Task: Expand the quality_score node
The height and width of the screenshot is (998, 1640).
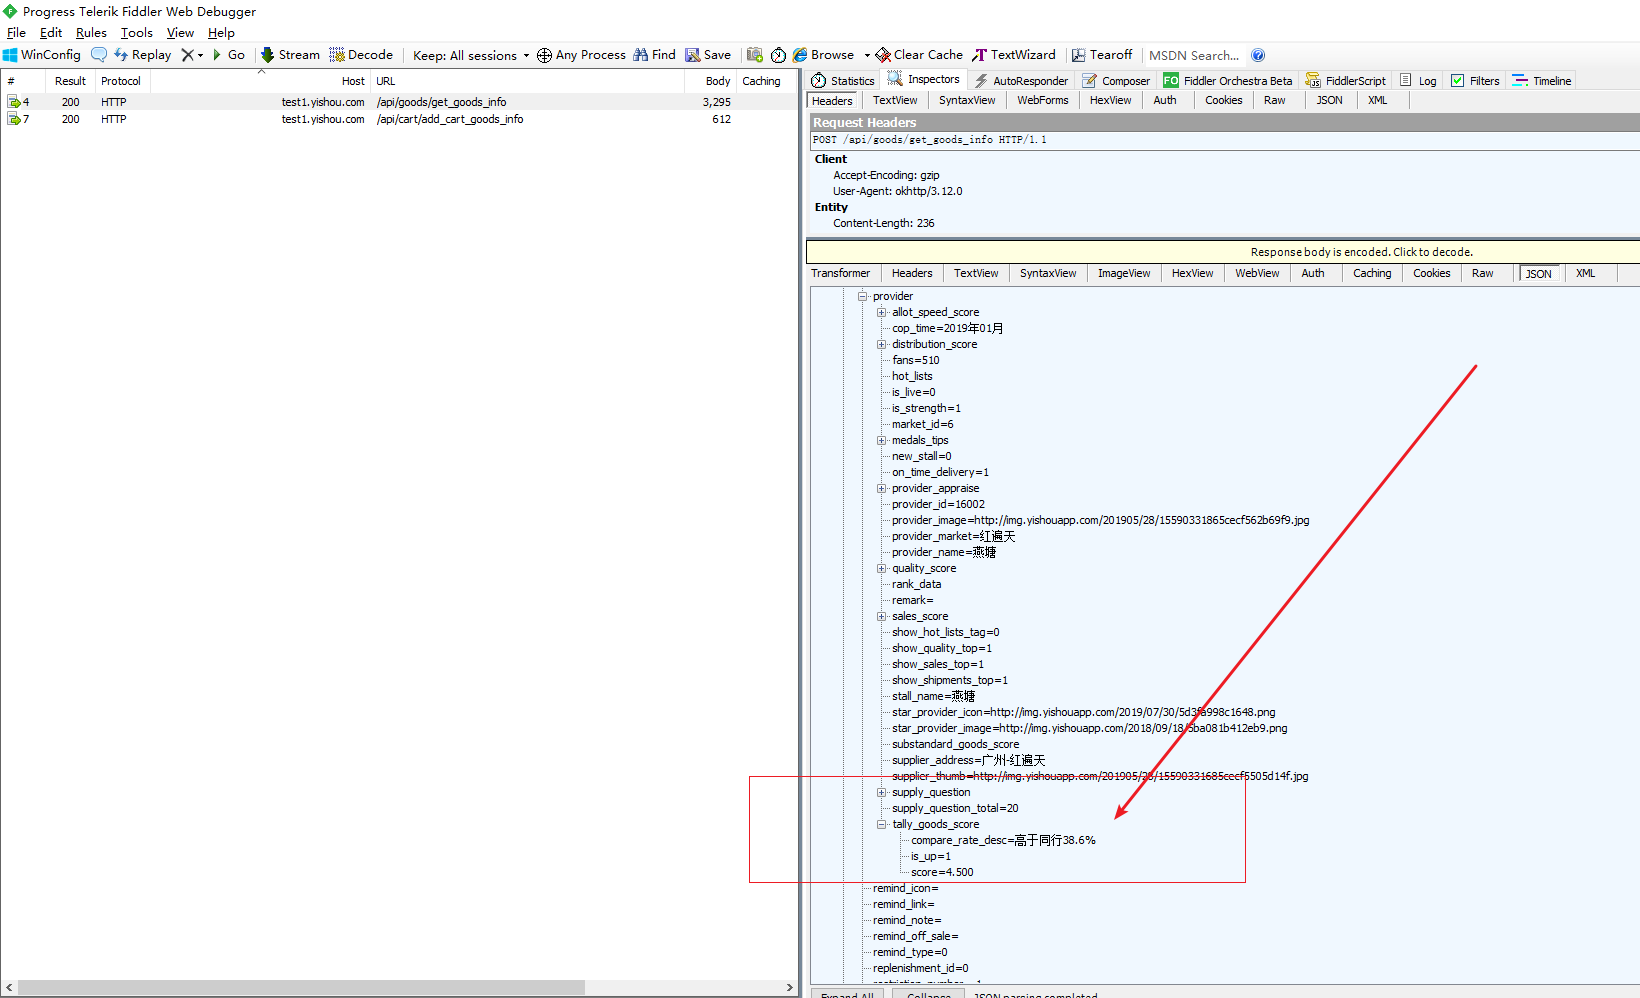Action: [882, 568]
